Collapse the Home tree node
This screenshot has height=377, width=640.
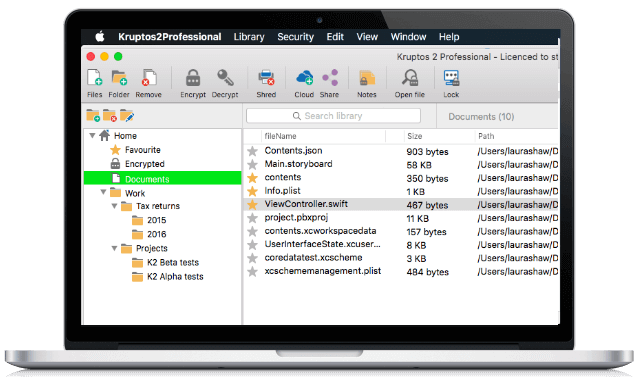[92, 135]
